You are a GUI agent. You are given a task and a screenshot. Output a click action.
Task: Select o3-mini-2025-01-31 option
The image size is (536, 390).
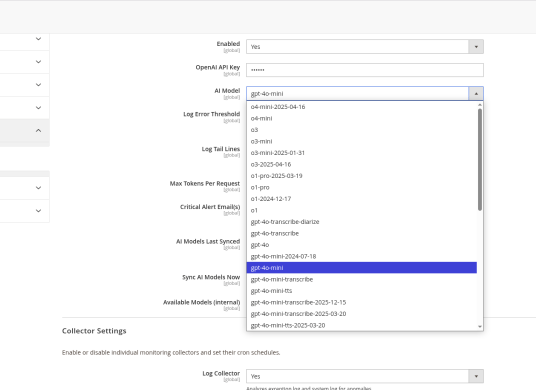362,153
